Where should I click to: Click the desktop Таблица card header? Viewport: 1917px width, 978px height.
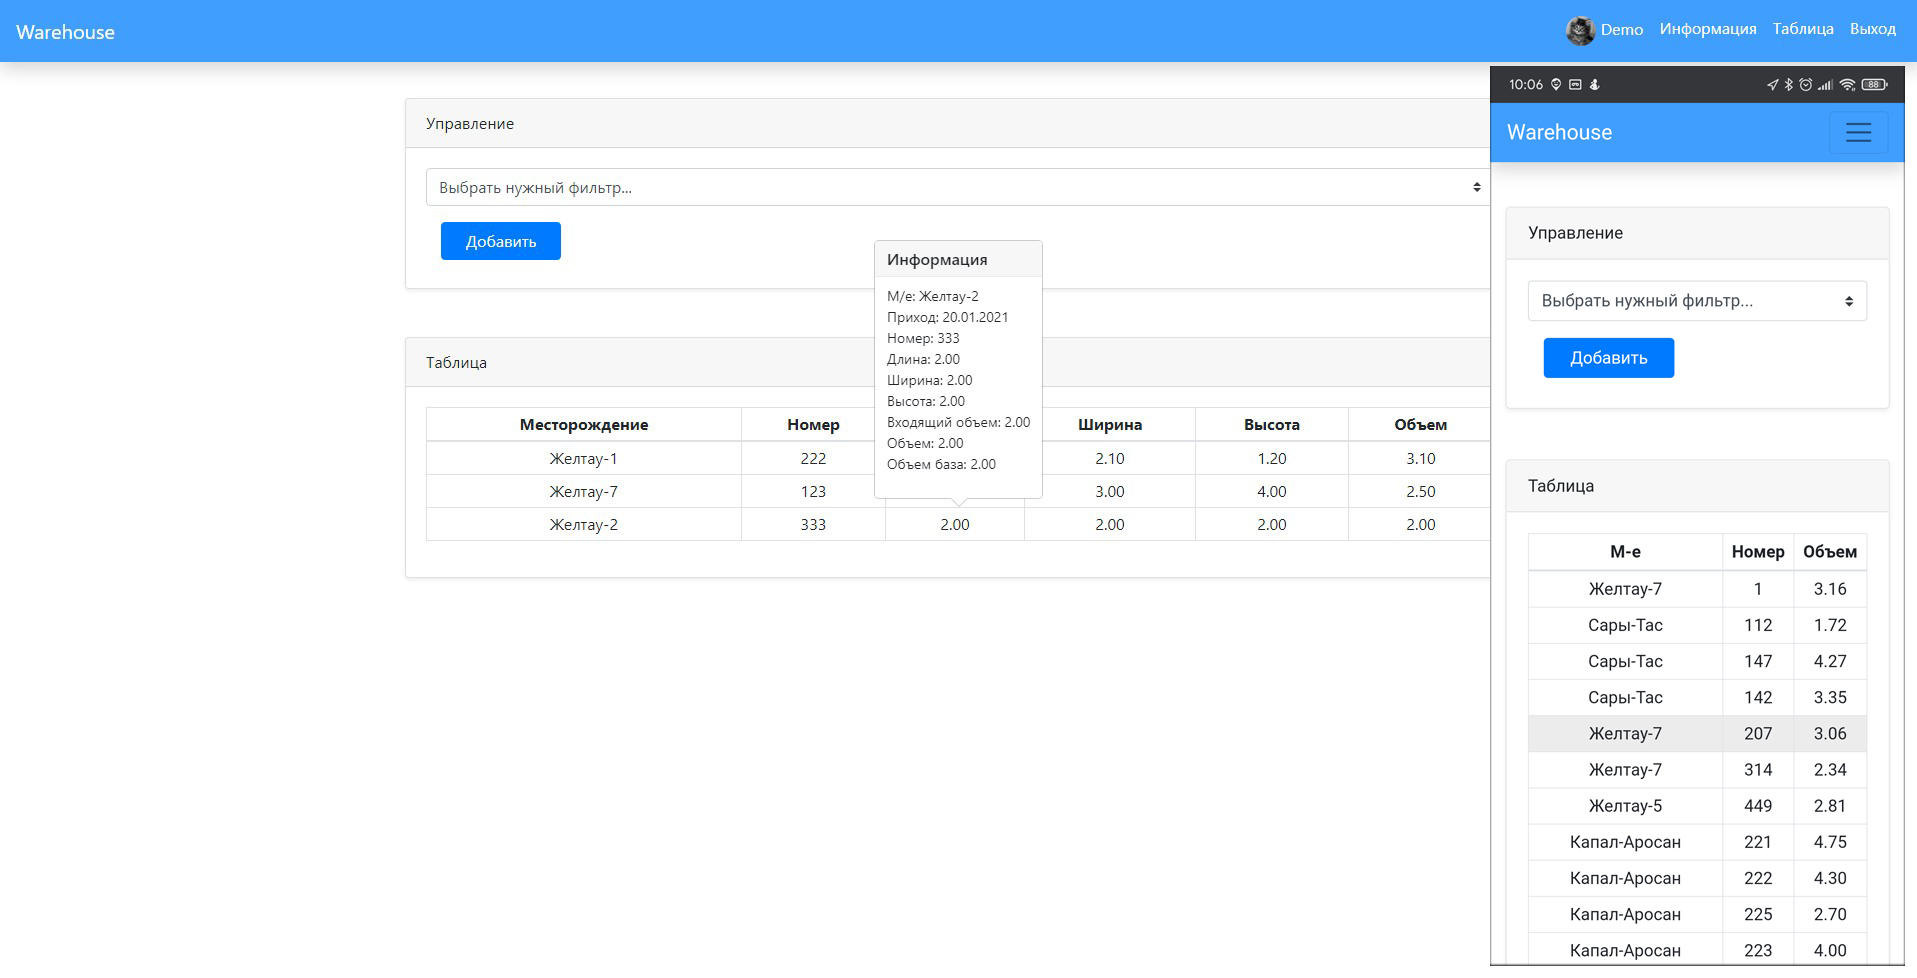pos(948,363)
